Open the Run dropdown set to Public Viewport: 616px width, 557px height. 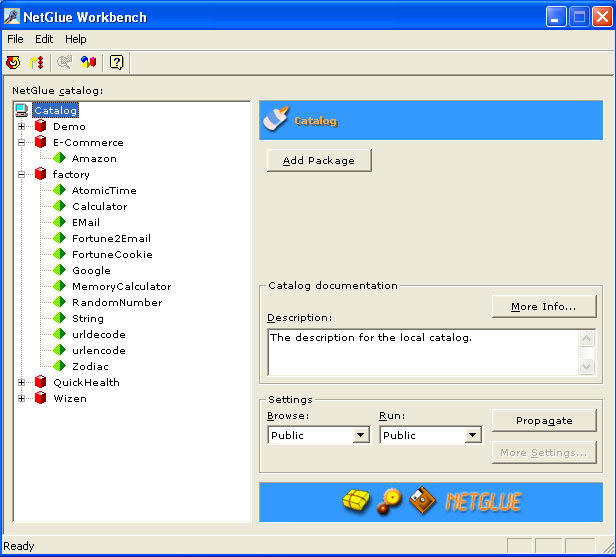pyautogui.click(x=472, y=435)
